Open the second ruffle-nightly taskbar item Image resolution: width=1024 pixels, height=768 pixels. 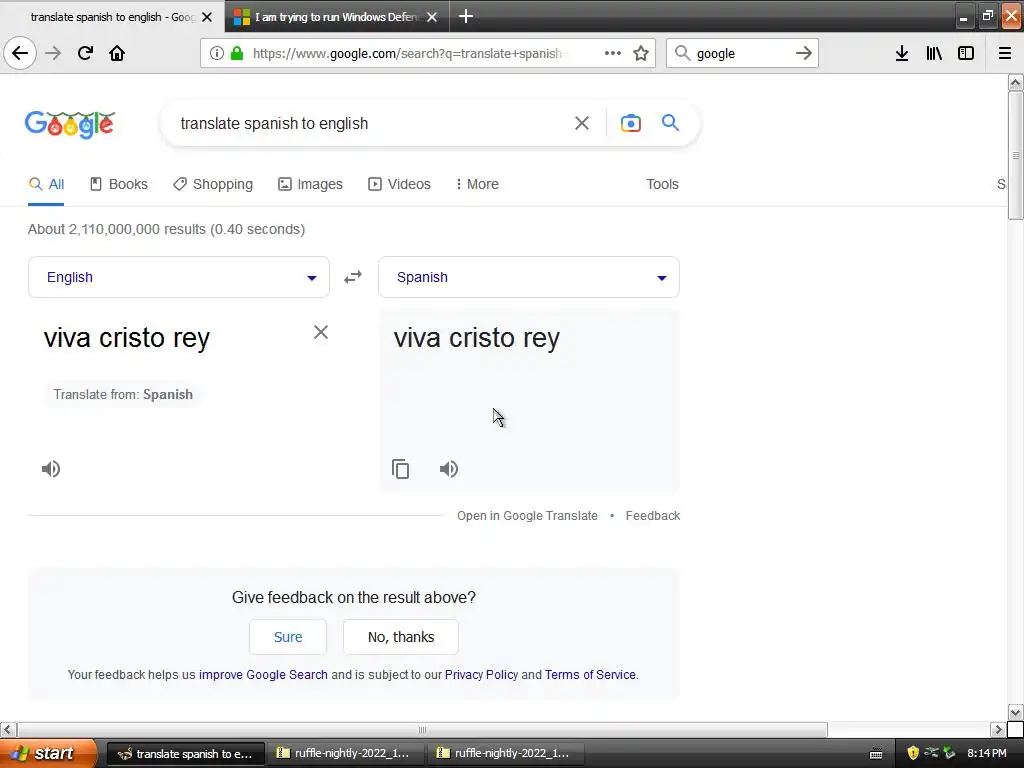(505, 754)
